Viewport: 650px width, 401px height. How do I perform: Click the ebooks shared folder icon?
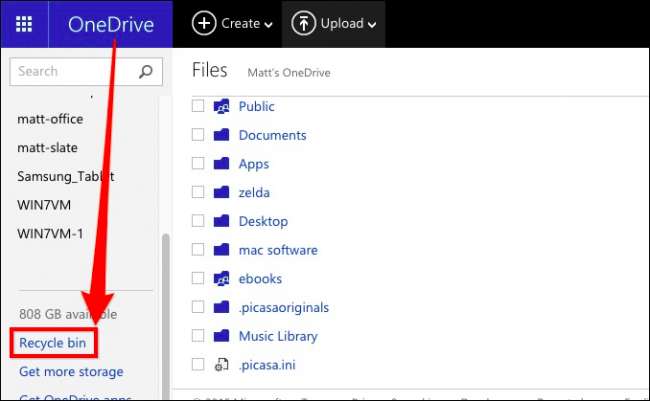tap(222, 279)
